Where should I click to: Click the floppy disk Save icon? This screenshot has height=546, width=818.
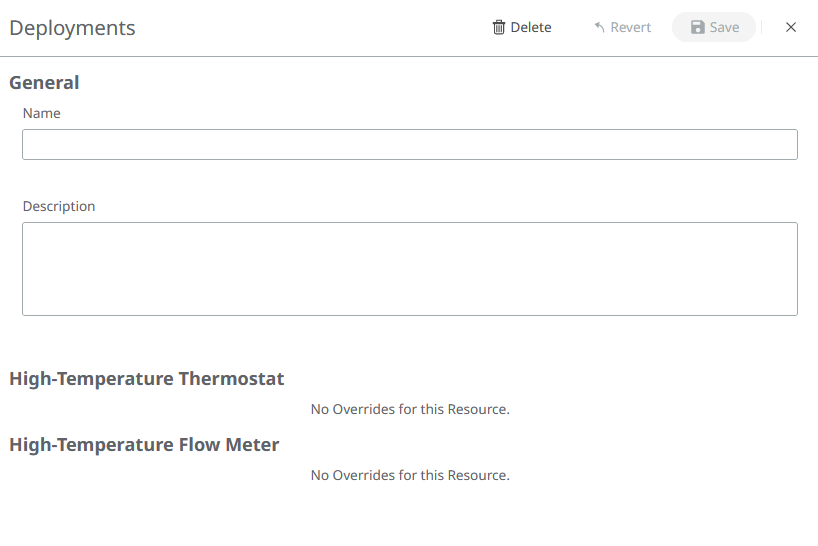[x=698, y=28]
